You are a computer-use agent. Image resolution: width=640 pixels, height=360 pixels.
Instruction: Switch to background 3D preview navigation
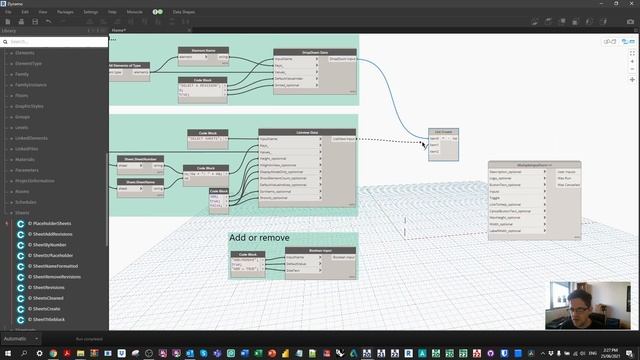(609, 42)
